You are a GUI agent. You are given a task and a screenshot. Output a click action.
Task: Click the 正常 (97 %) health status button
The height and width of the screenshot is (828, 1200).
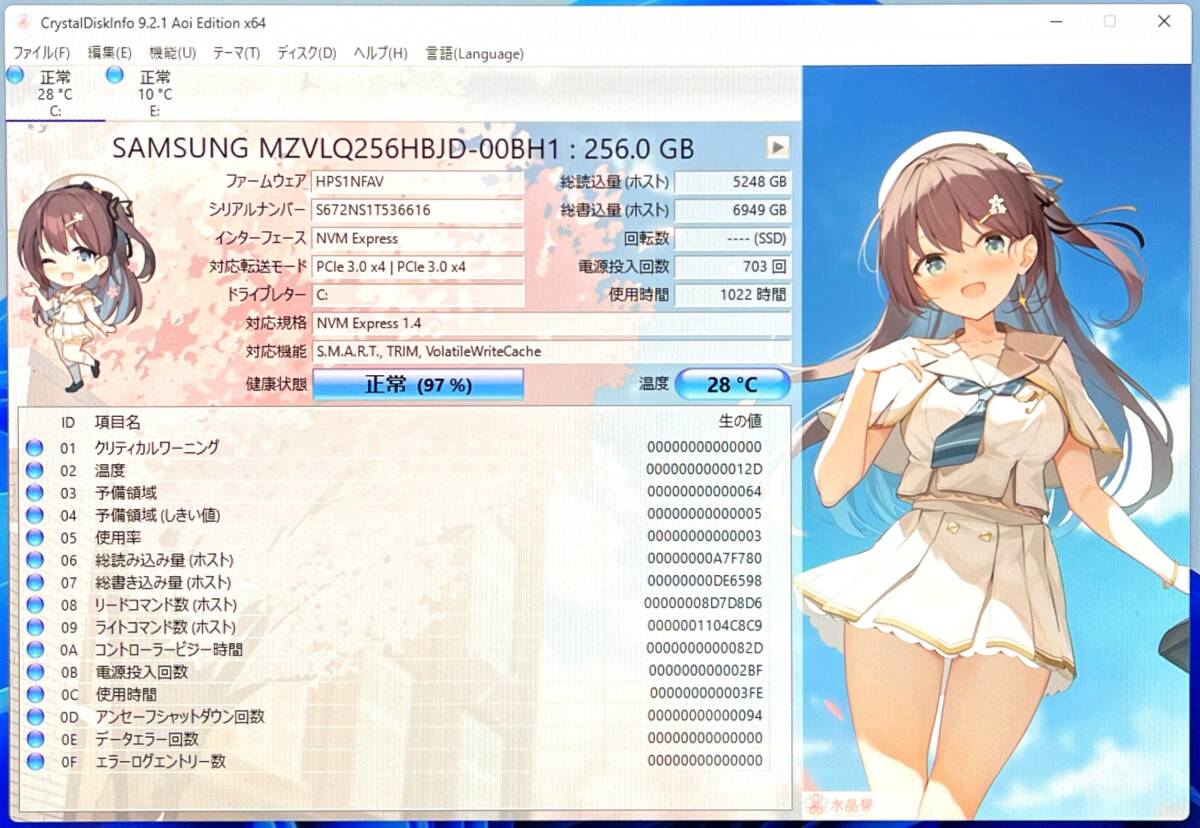(418, 384)
